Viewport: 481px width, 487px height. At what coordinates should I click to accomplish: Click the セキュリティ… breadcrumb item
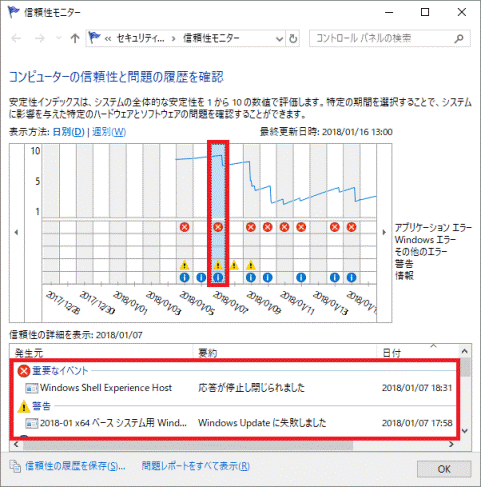pyautogui.click(x=140, y=39)
